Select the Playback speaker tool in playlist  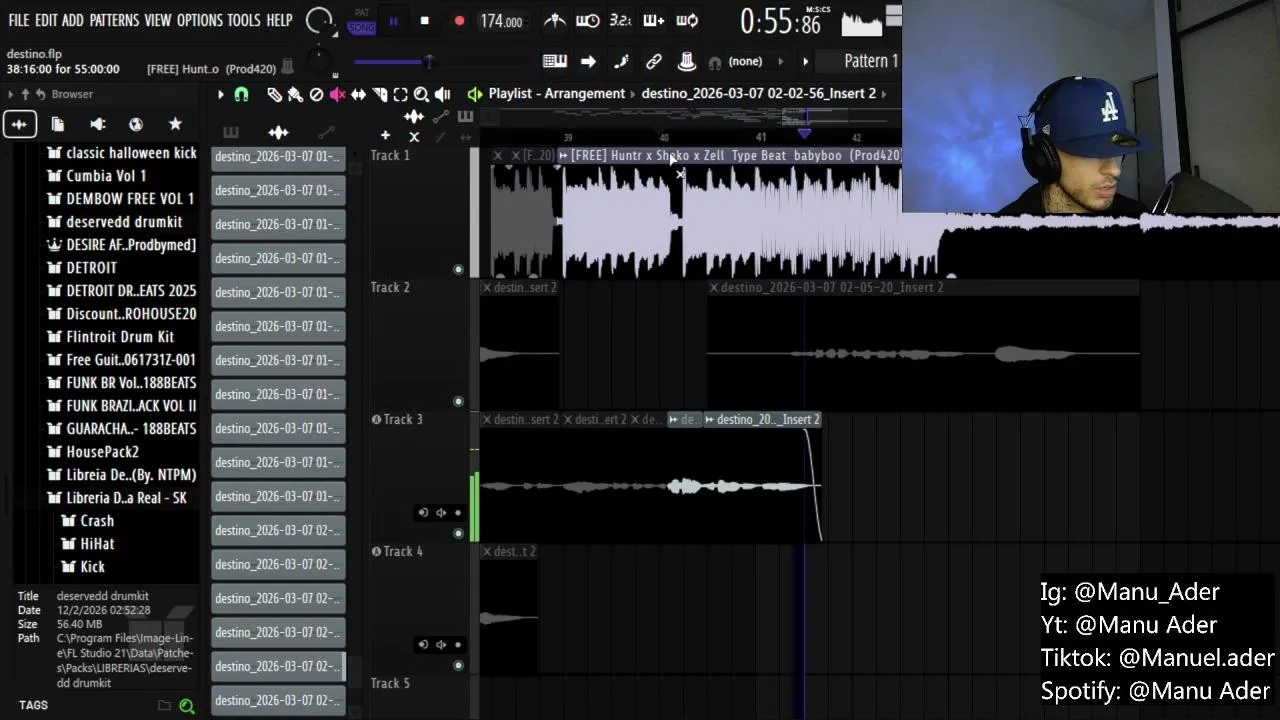point(442,94)
